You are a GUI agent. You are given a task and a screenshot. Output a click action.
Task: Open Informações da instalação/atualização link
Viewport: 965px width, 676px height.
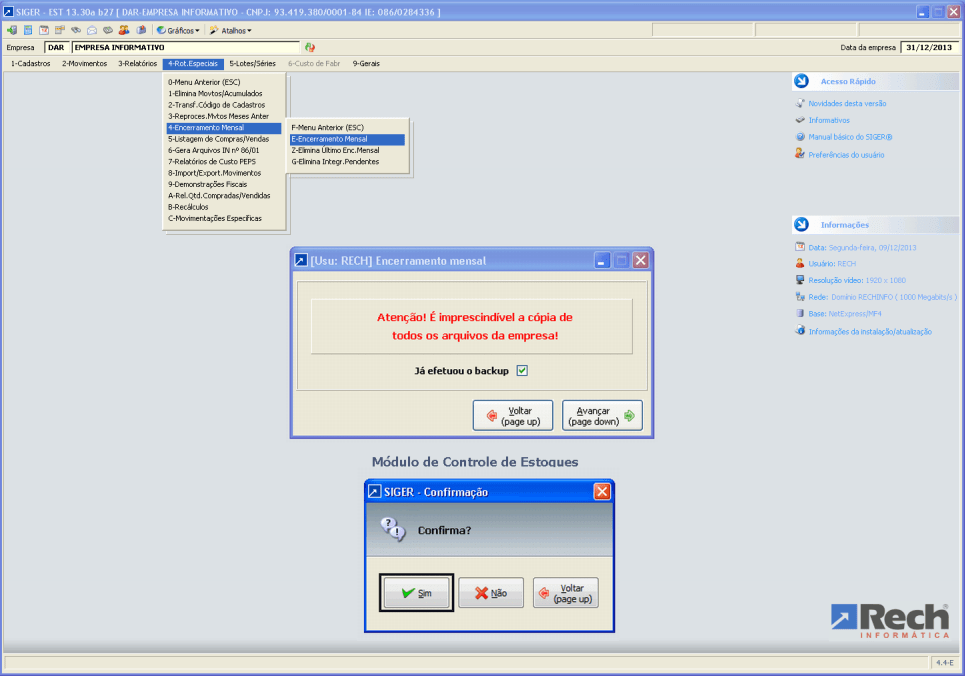coord(870,331)
